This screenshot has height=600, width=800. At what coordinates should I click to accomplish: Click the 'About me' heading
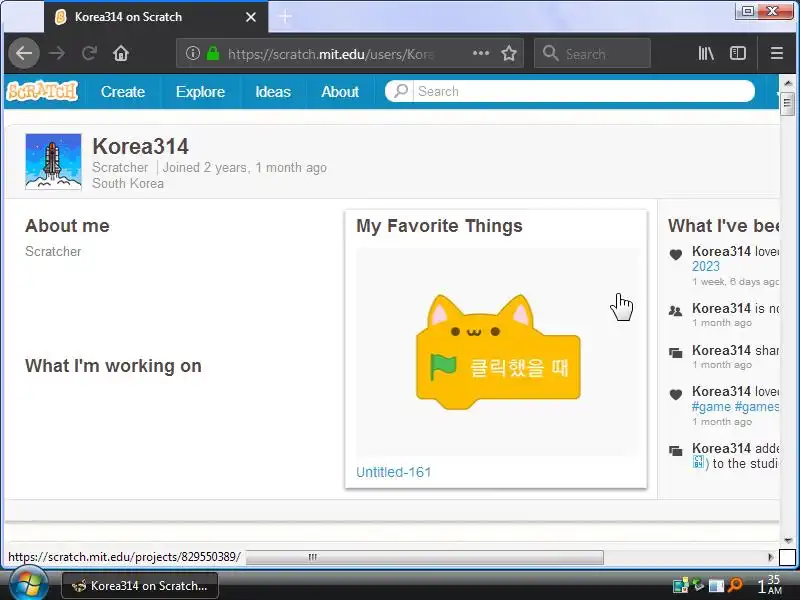[67, 226]
